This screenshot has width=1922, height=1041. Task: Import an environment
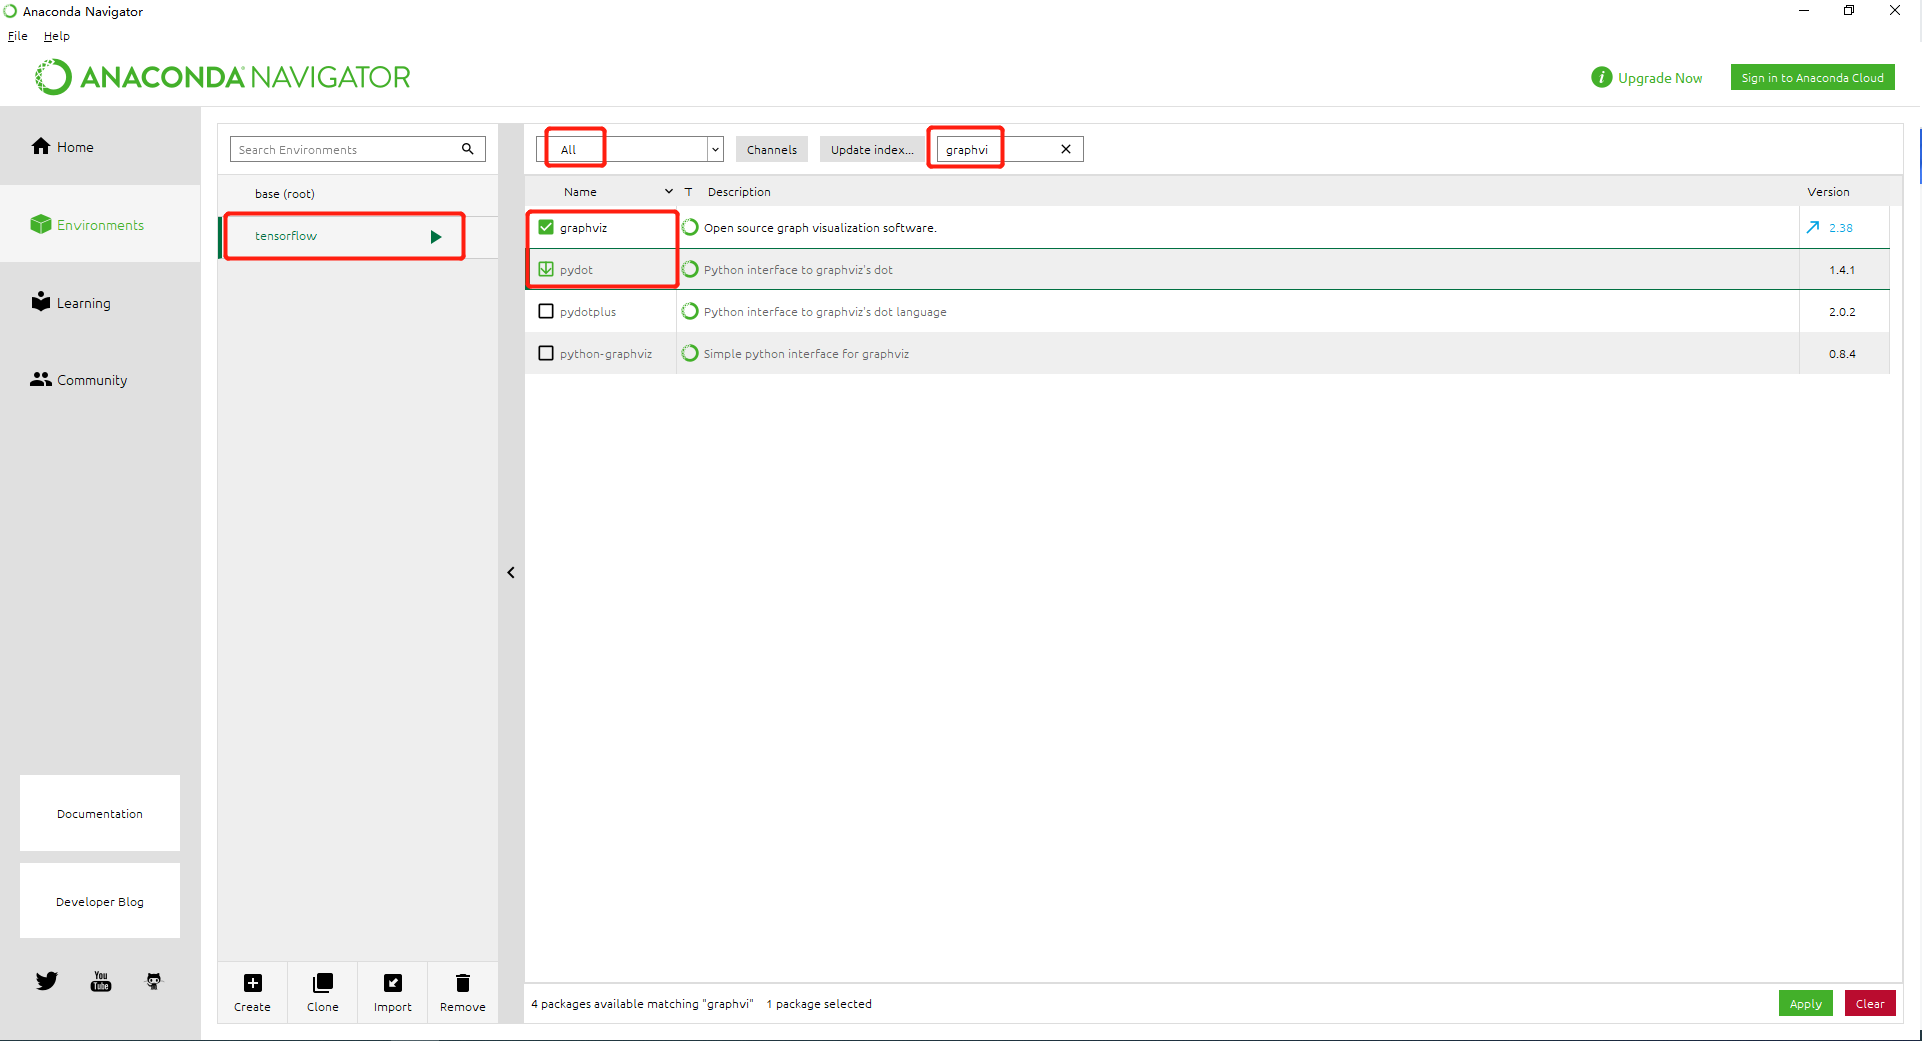(392, 993)
